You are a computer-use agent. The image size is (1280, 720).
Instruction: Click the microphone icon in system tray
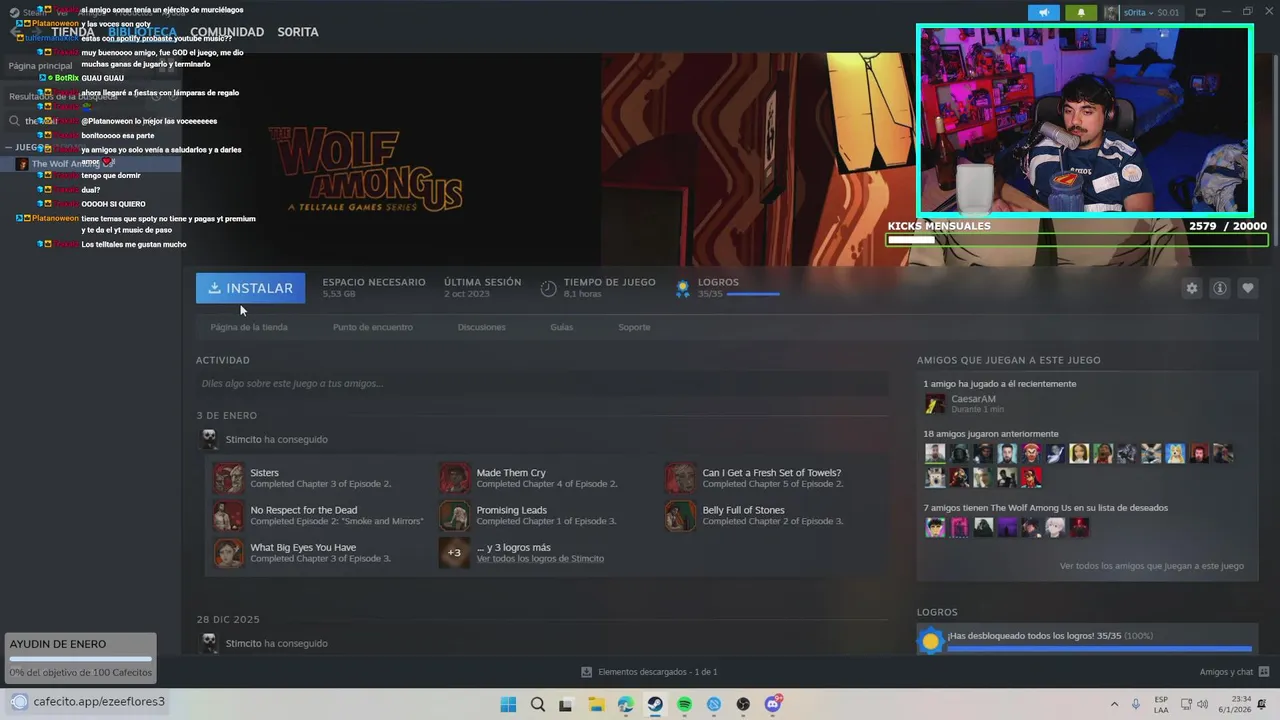1135,704
